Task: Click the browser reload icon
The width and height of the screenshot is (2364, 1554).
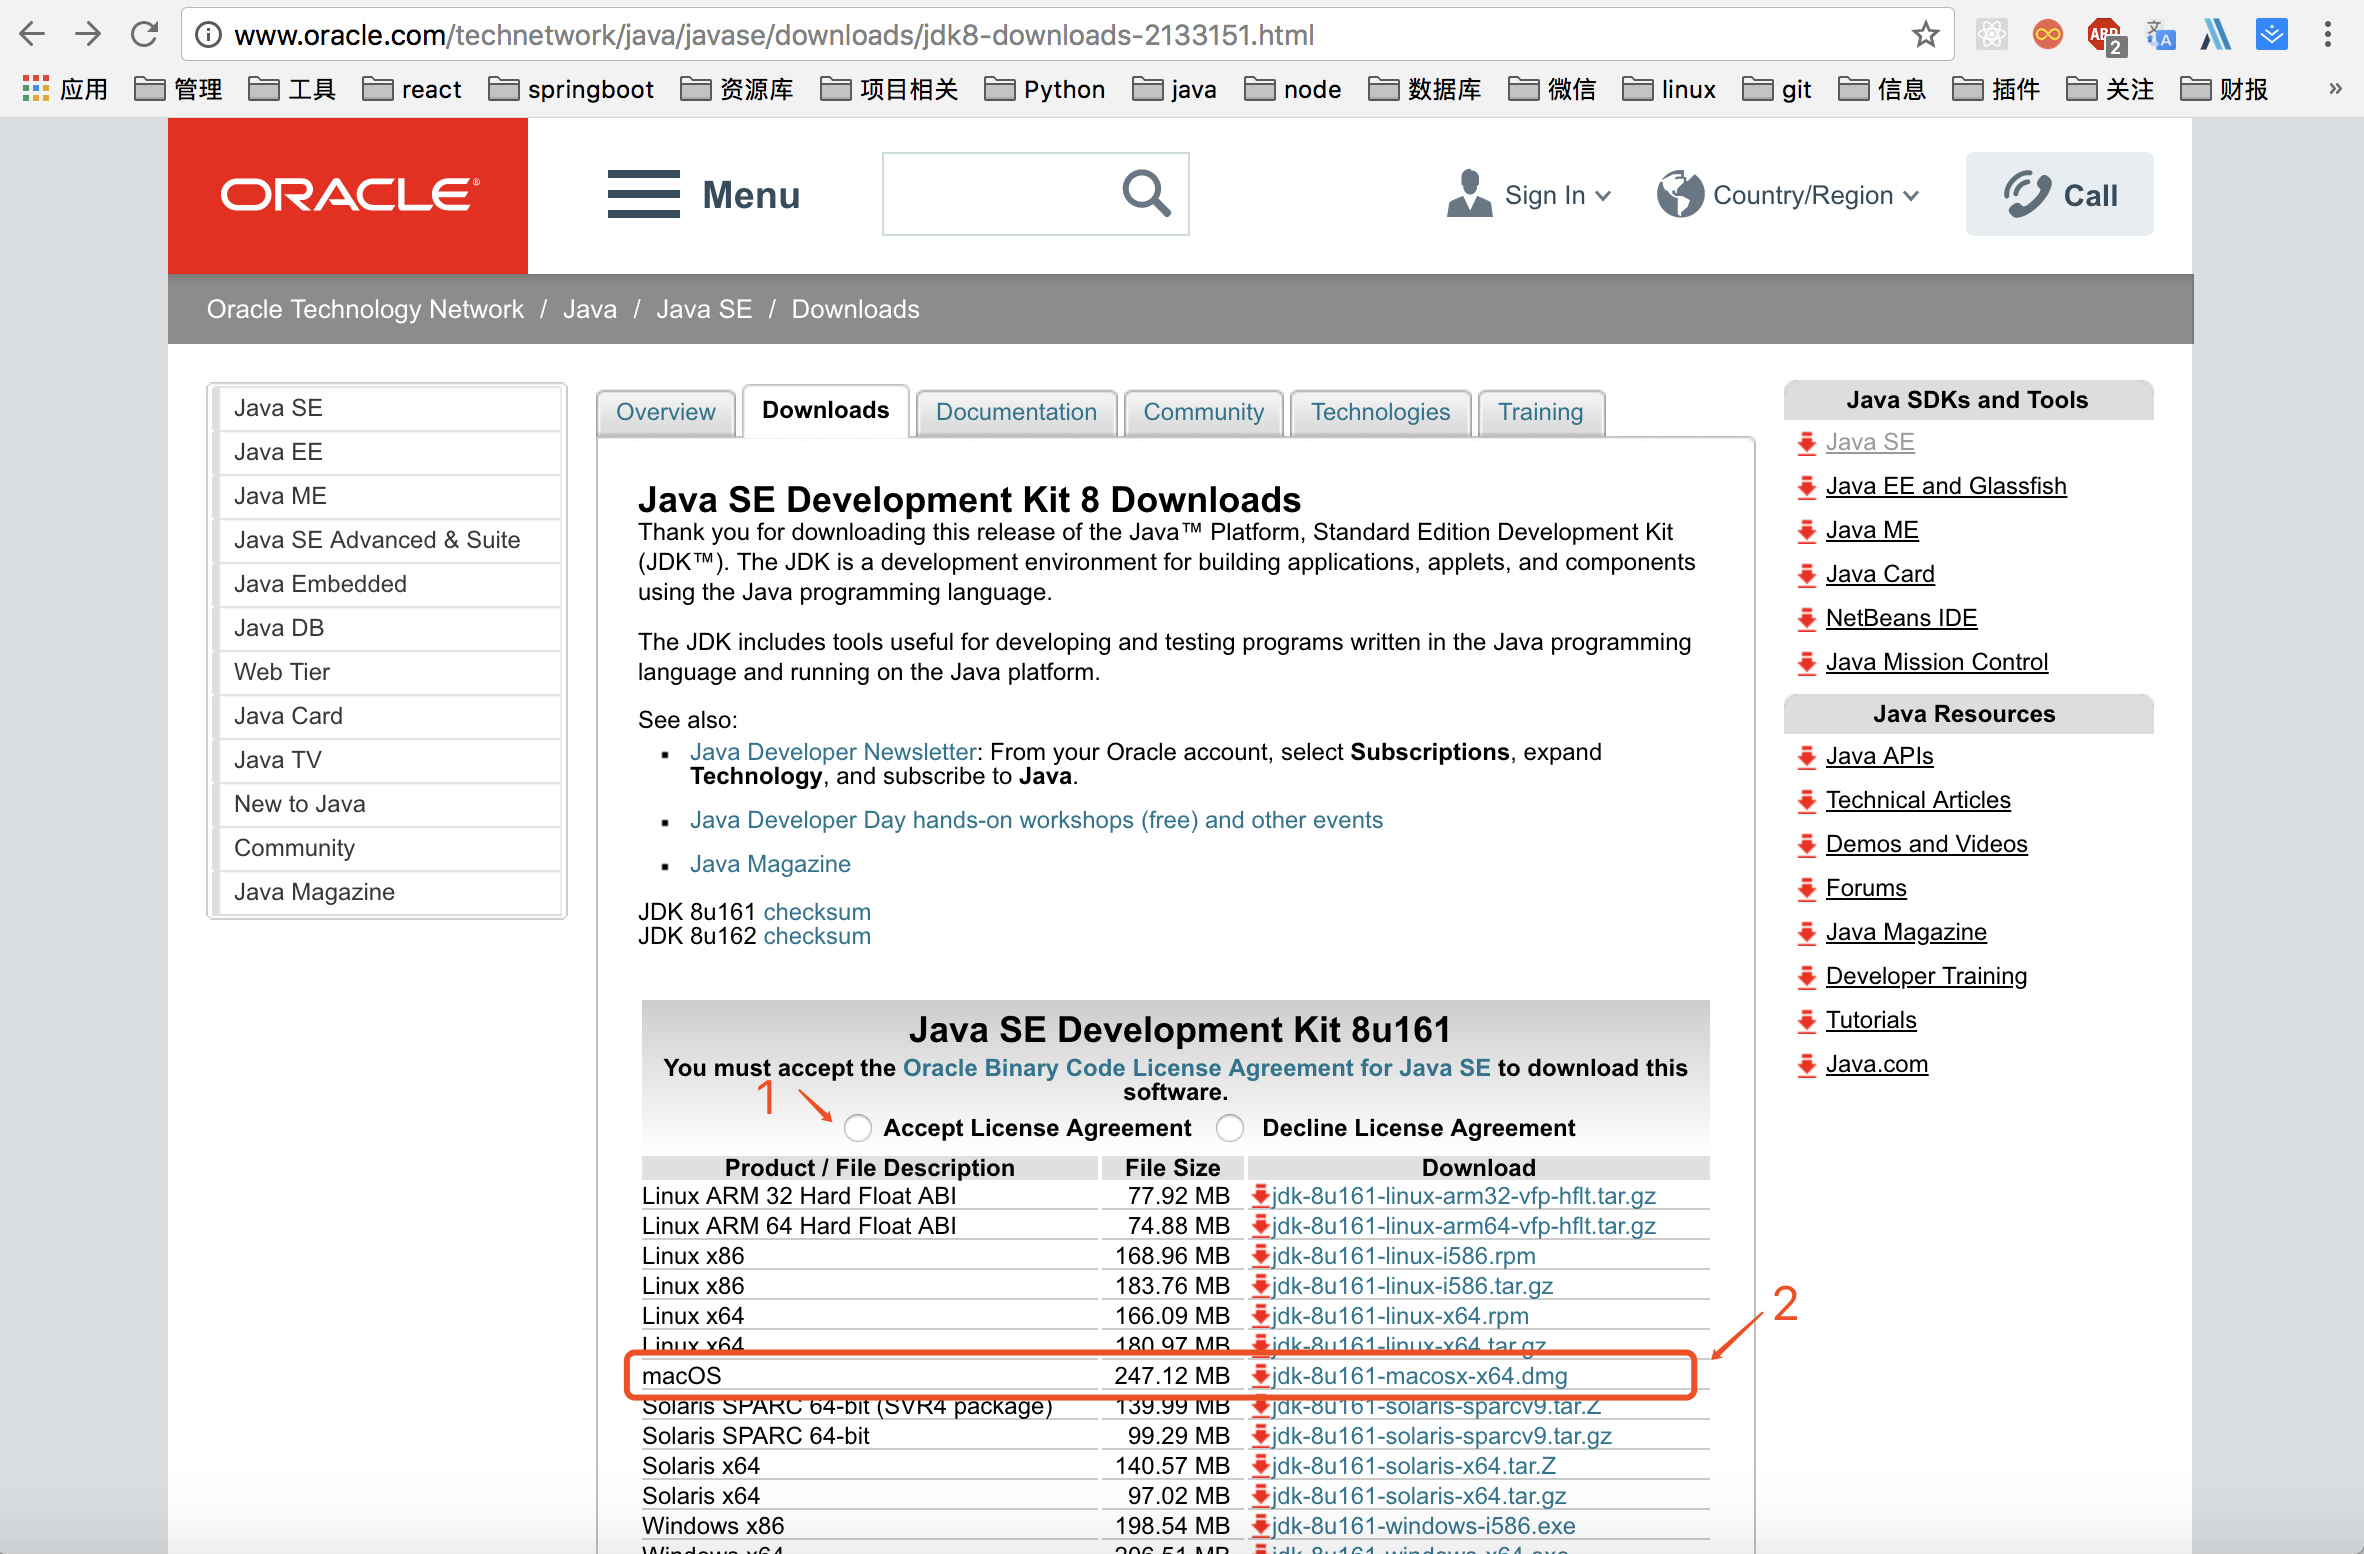Action: [x=145, y=35]
